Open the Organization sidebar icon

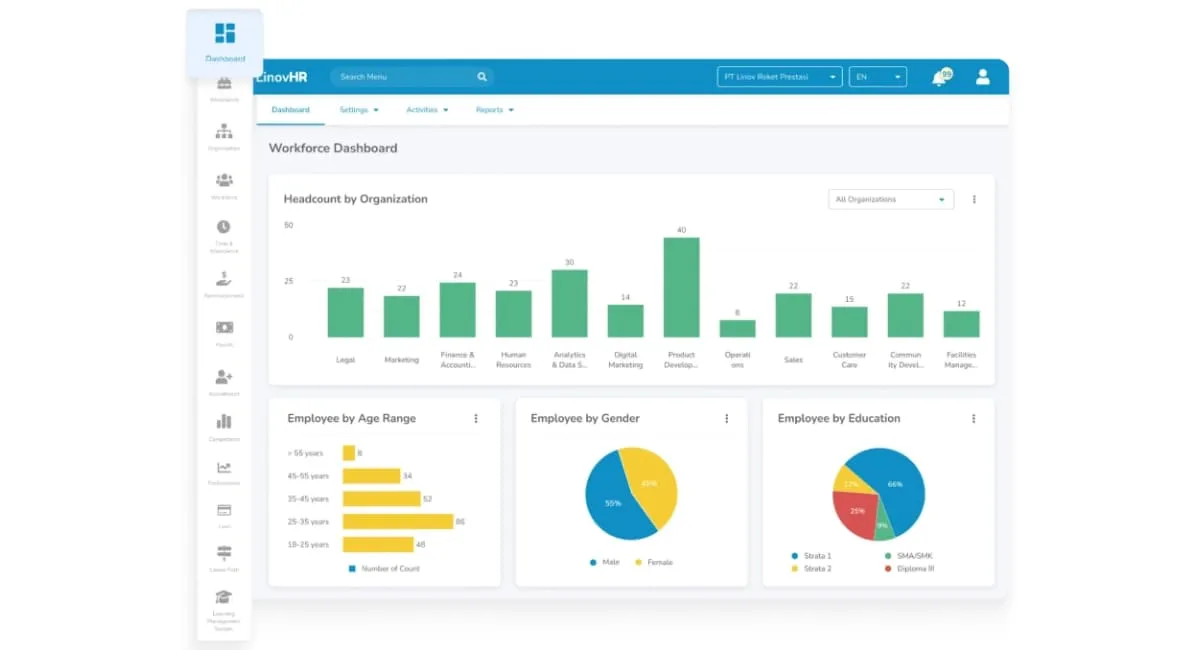(224, 132)
